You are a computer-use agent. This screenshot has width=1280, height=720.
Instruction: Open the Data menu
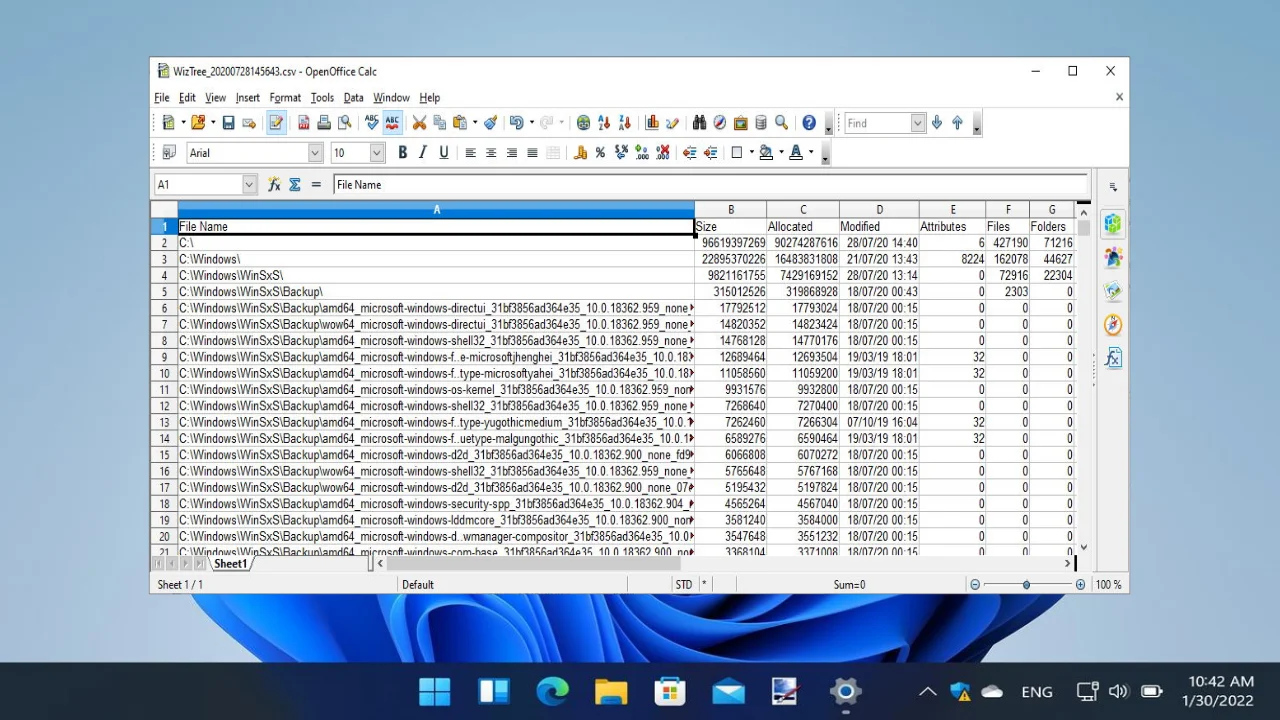click(x=353, y=98)
